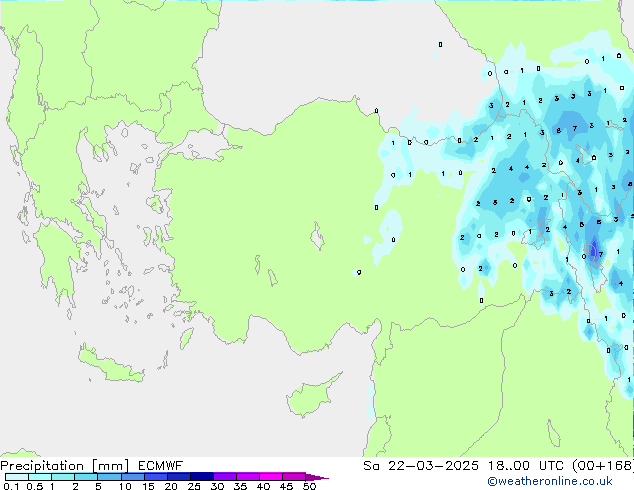The height and width of the screenshot is (490, 634).
Task: Click the legend value '50'
Action: click(x=310, y=486)
